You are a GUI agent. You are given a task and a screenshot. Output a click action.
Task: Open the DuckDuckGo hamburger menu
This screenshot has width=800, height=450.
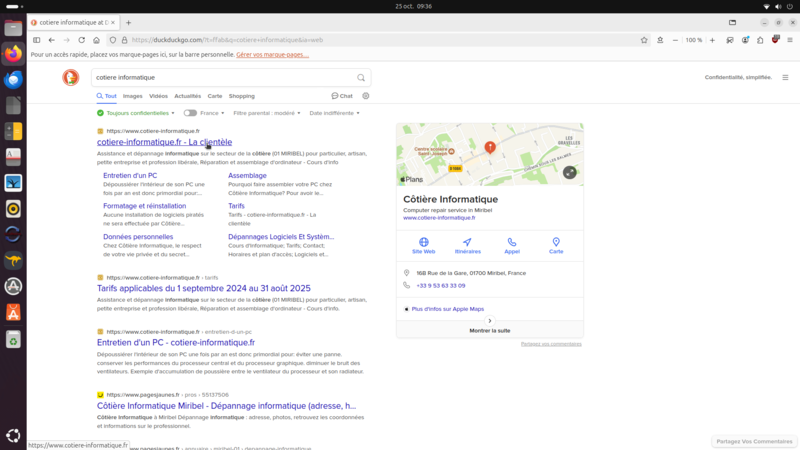click(x=785, y=78)
